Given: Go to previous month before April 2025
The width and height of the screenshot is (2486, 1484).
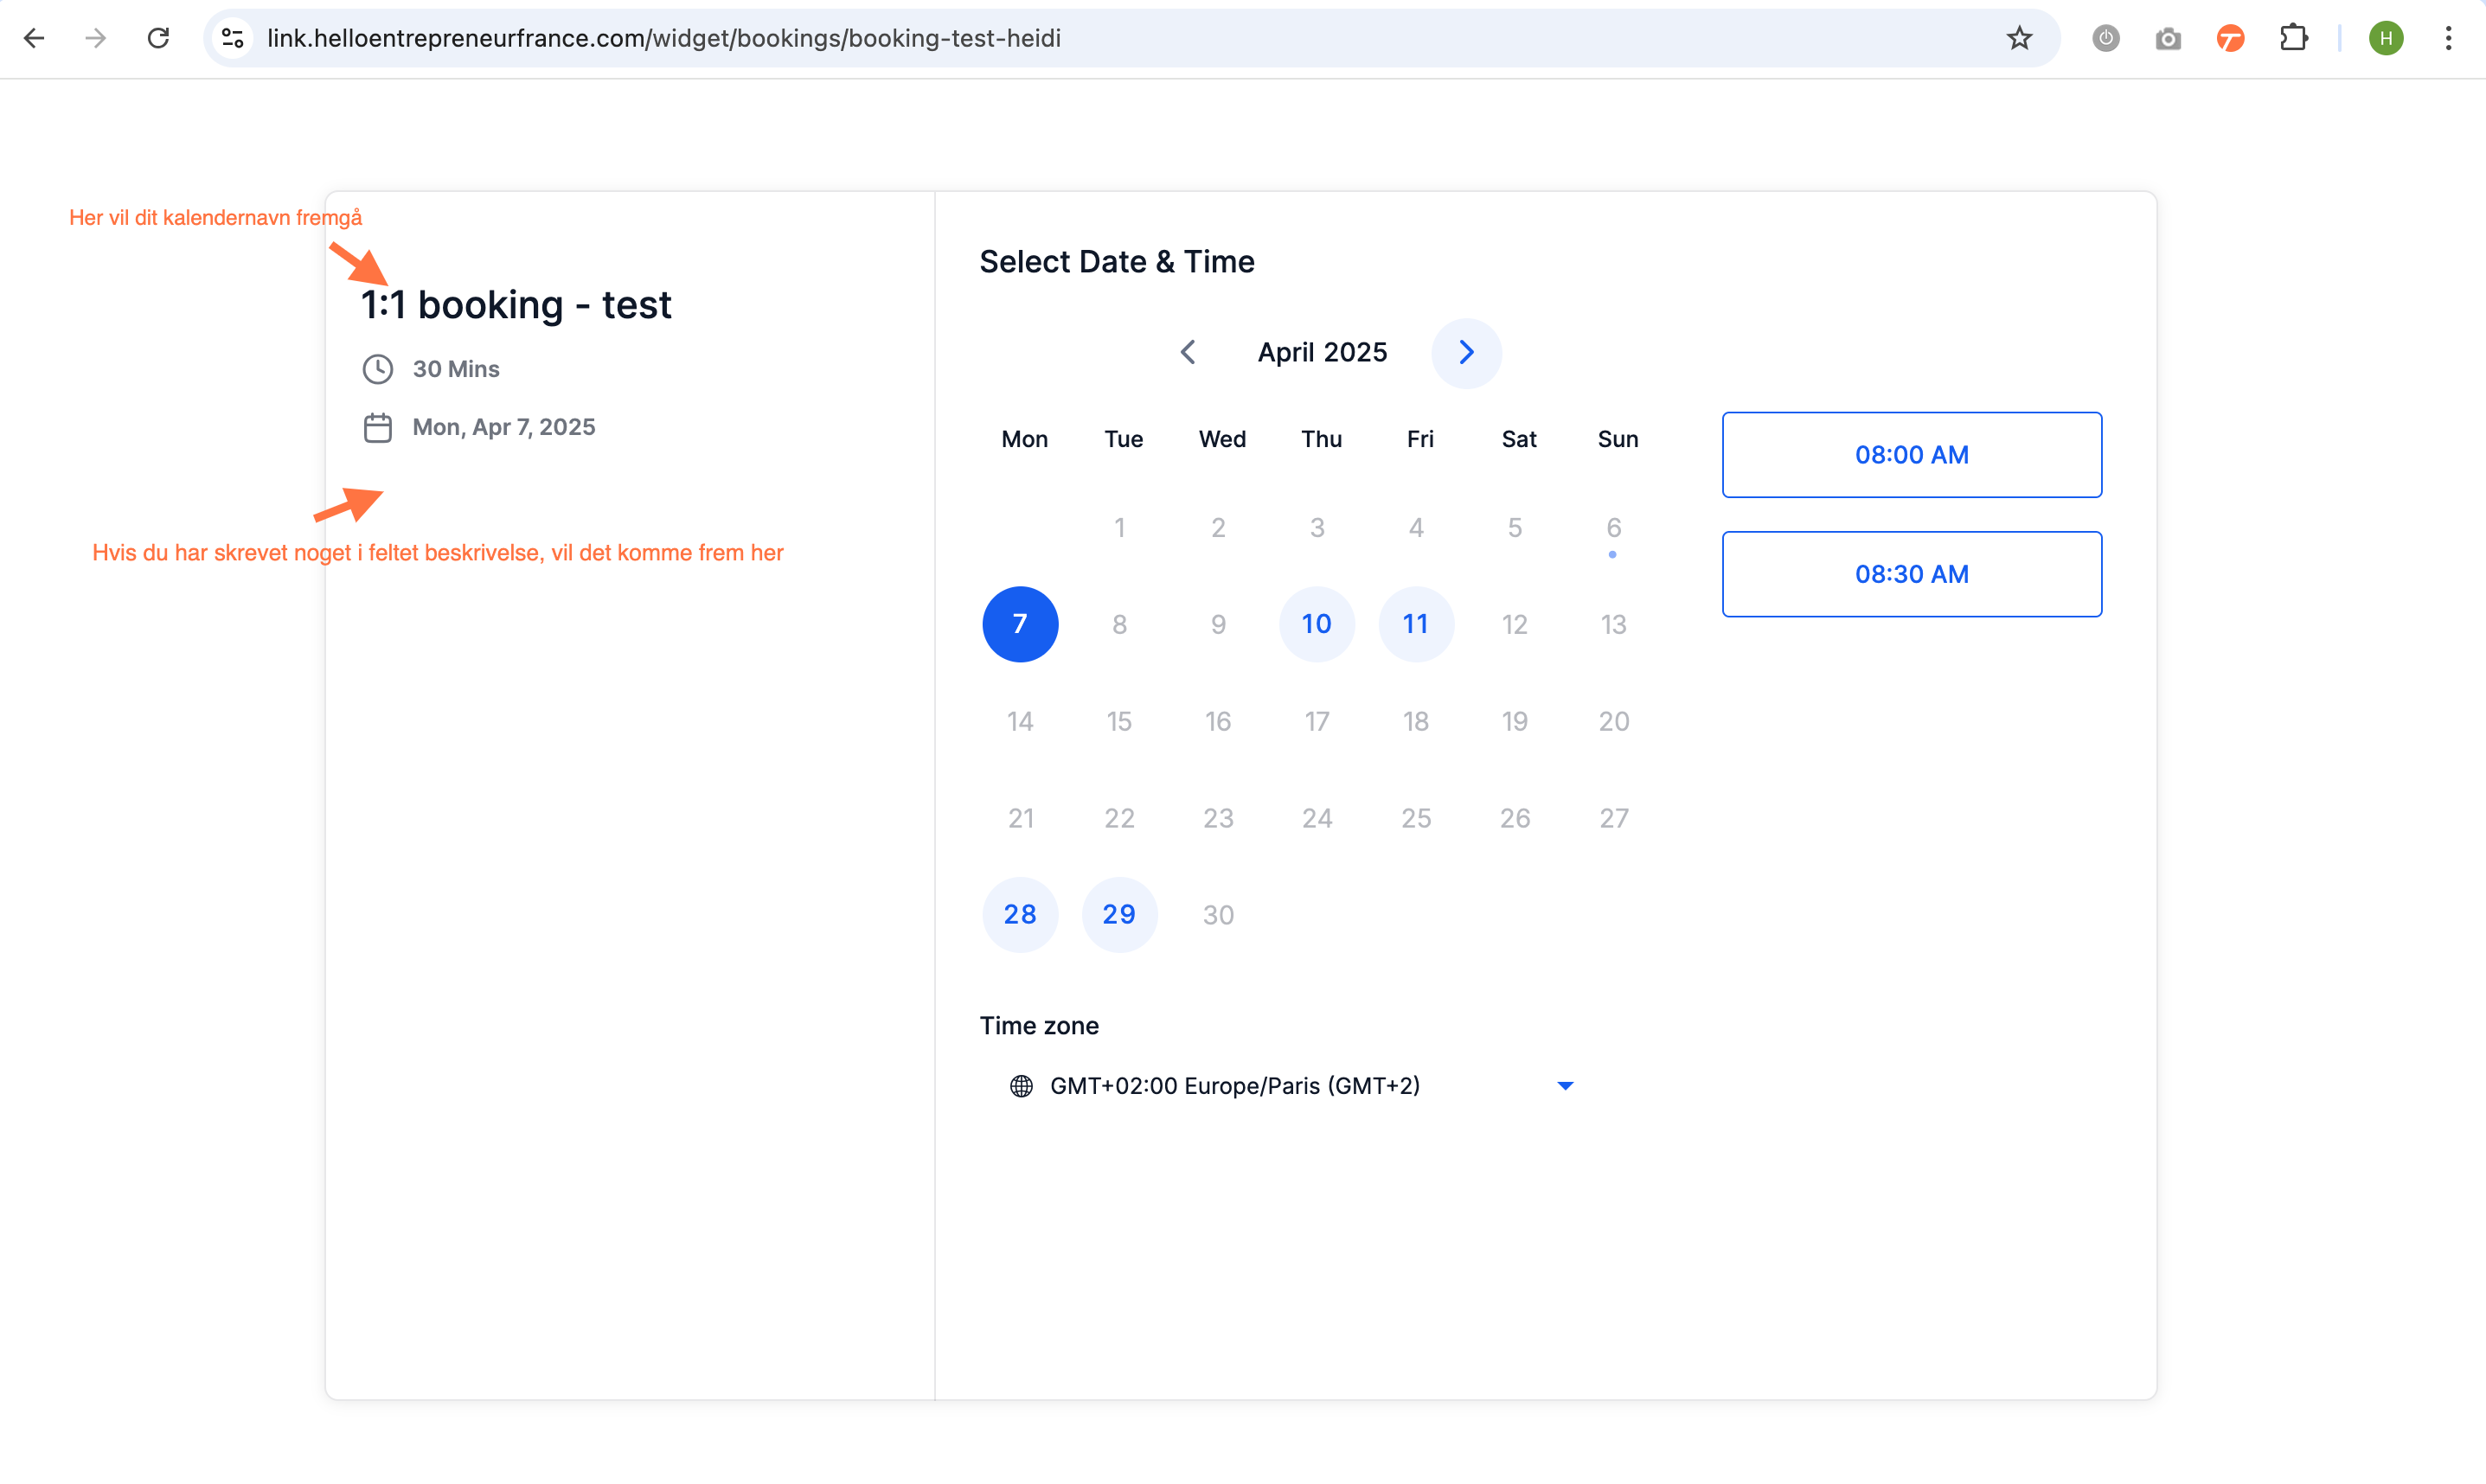Looking at the screenshot, I should click(x=1188, y=352).
